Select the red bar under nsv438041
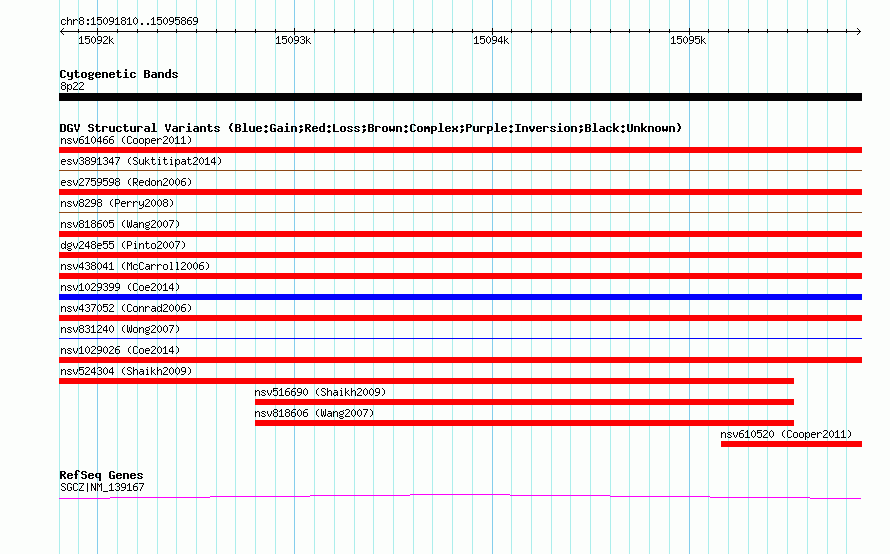 coord(460,276)
